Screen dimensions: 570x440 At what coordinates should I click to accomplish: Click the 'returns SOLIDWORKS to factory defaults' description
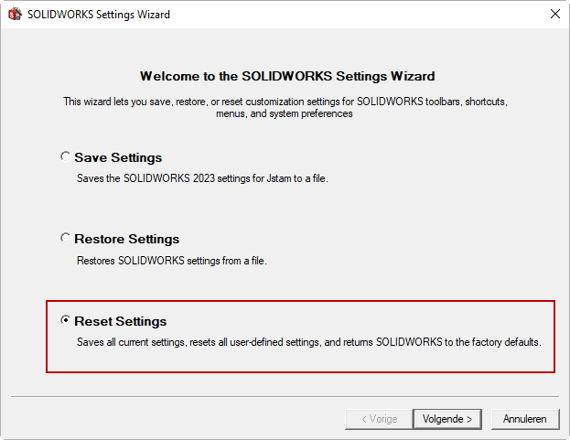[x=309, y=342]
